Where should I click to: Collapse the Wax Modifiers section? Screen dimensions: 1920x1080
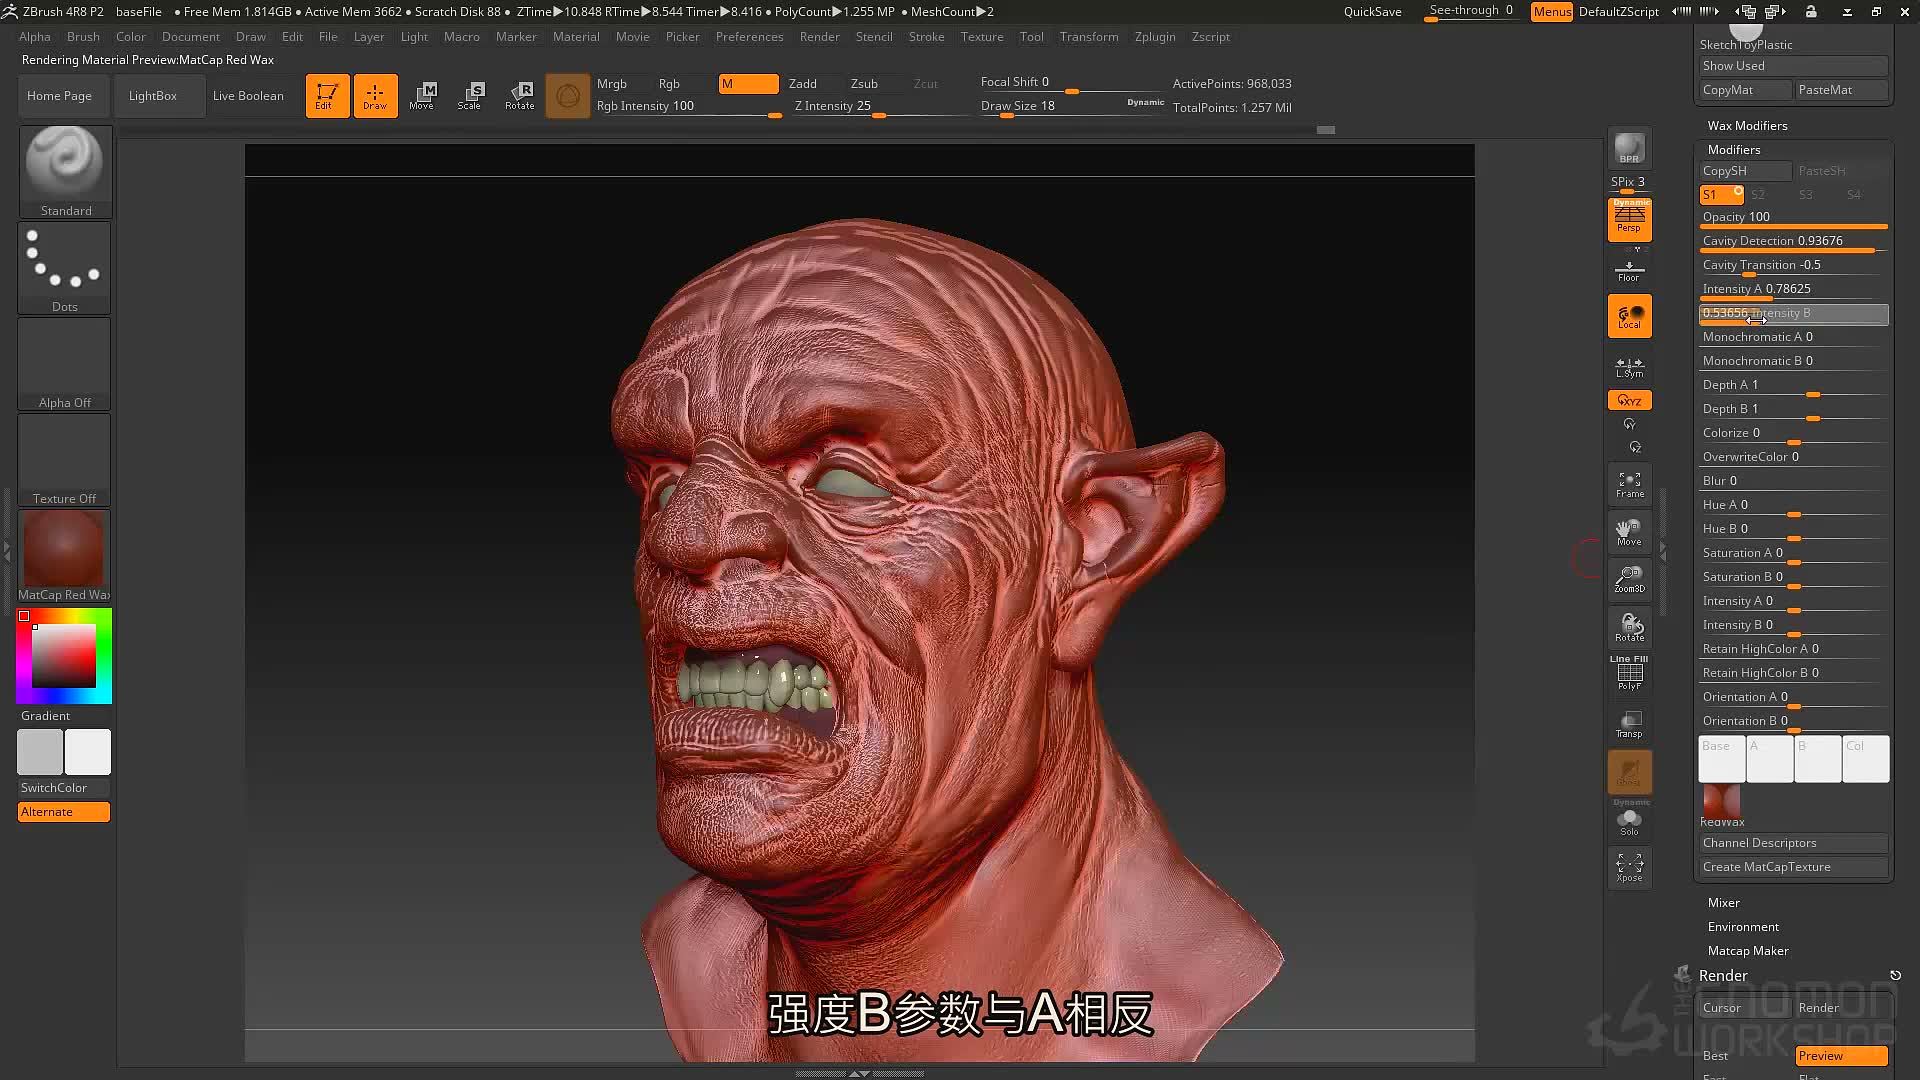[x=1747, y=126]
